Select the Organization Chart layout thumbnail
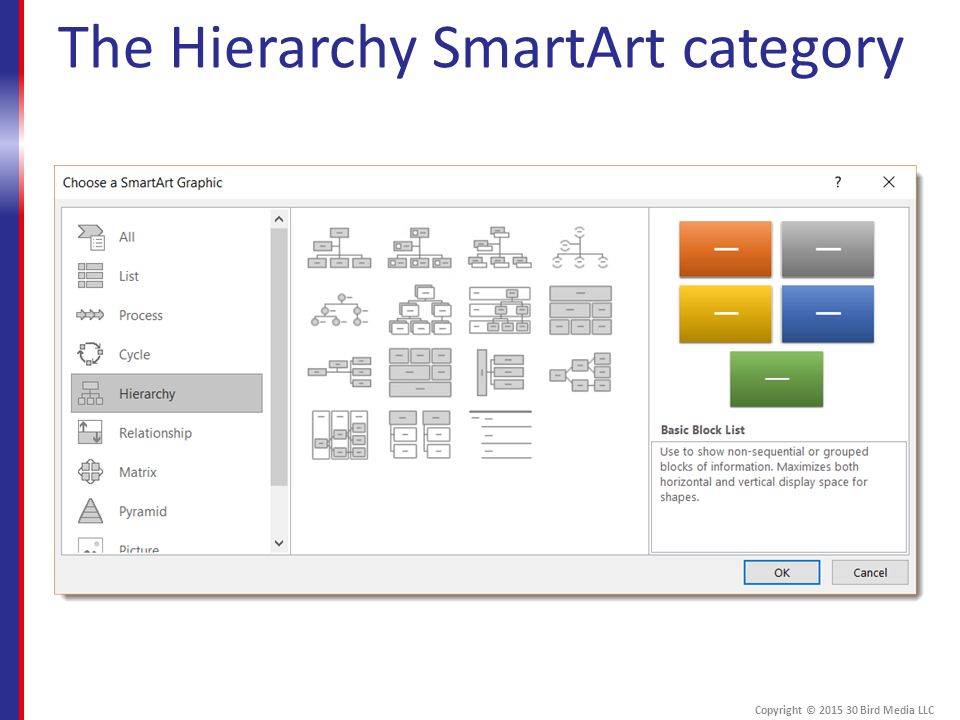Screen dimensions: 960x720 point(339,248)
